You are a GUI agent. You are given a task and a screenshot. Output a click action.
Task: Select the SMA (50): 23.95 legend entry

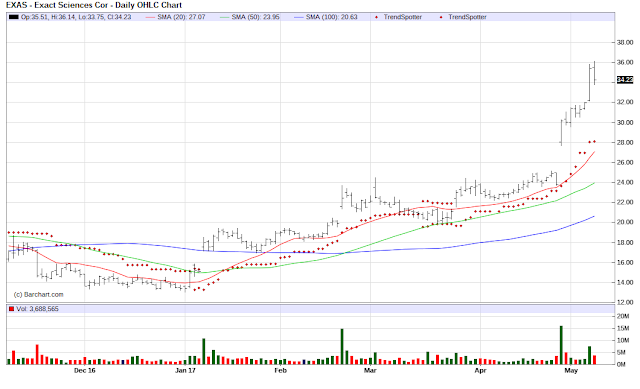250,17
